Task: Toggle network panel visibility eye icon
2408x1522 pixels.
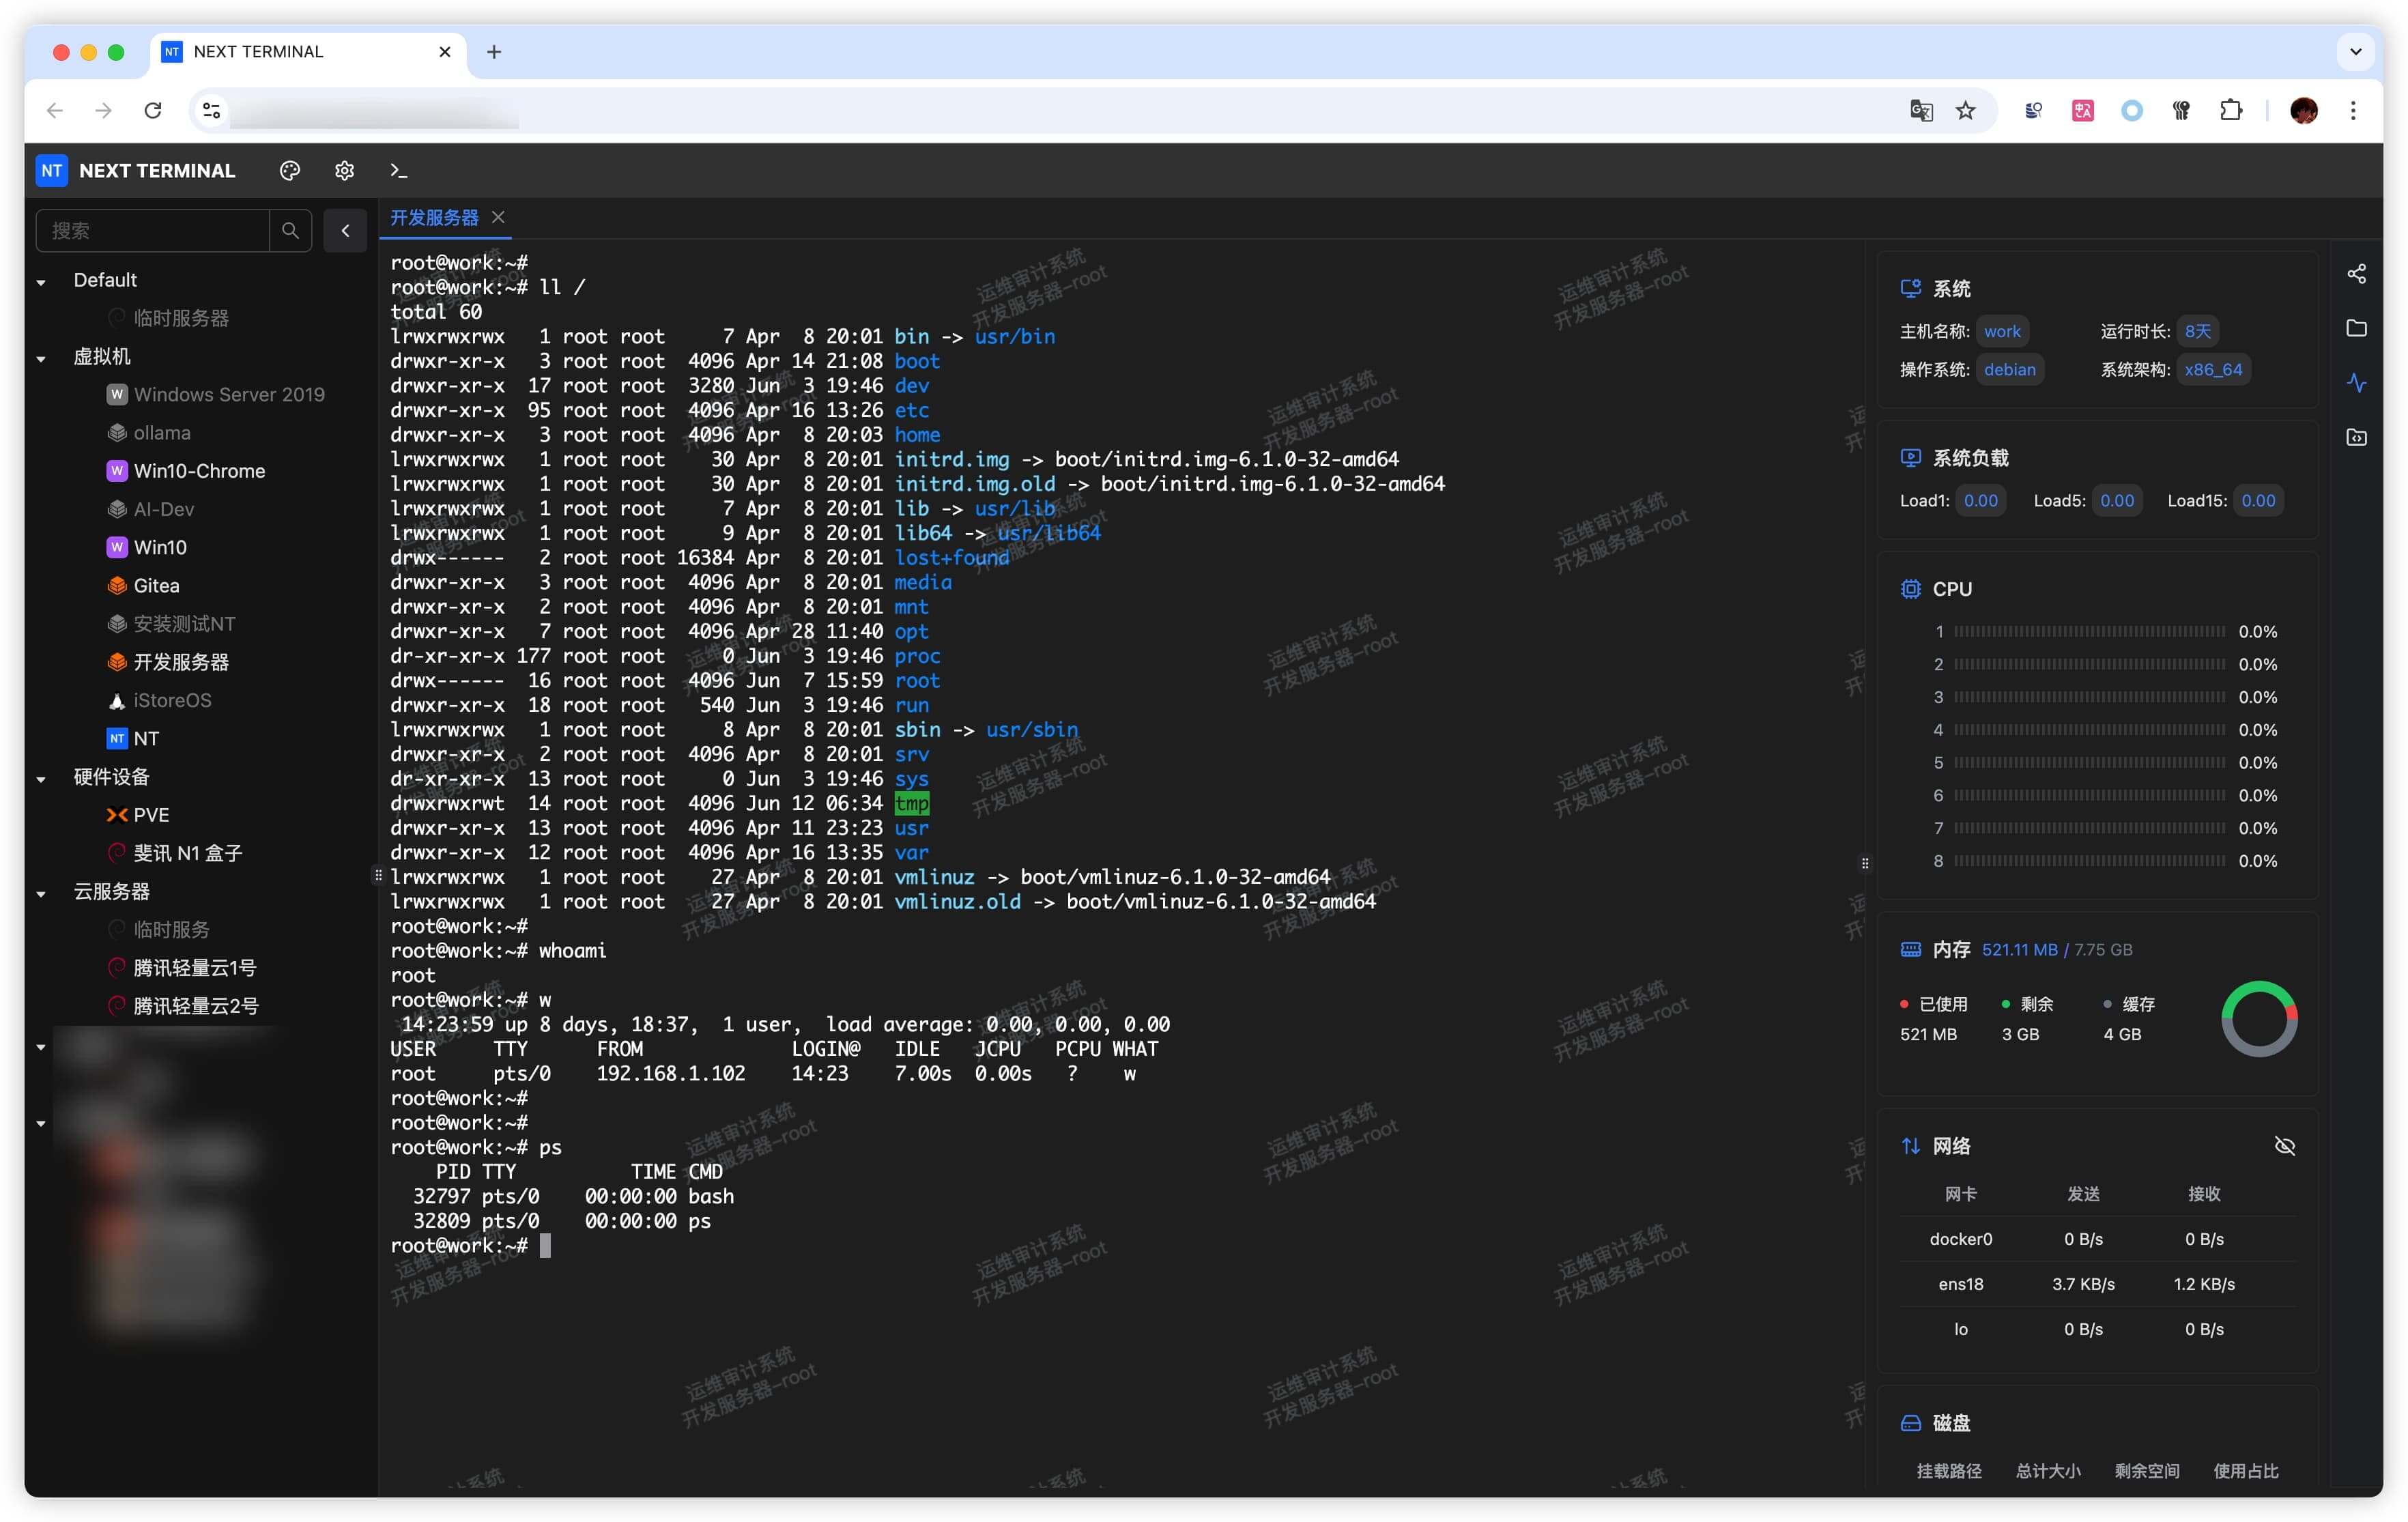Action: (x=2284, y=1146)
